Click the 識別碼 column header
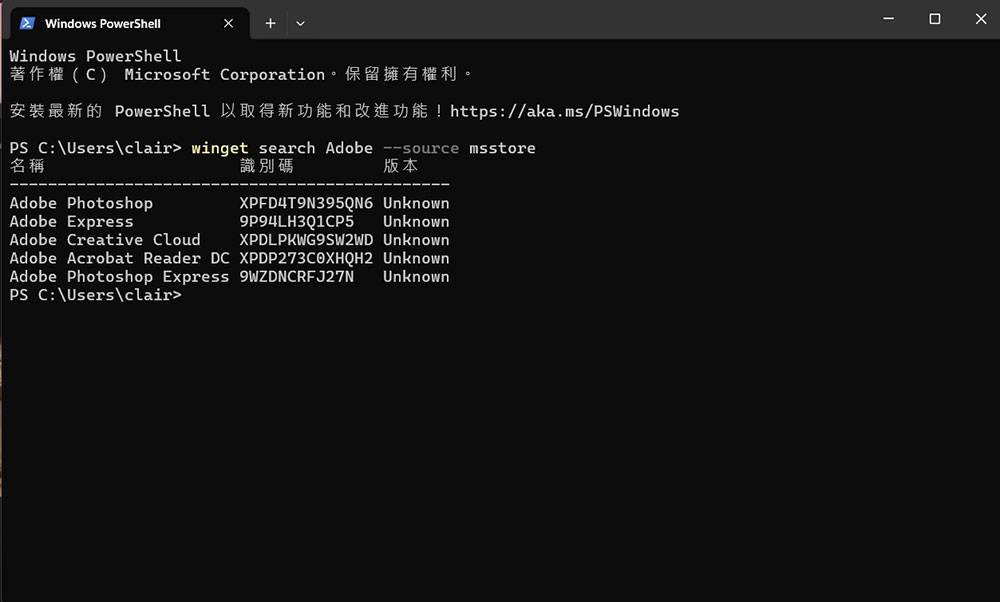This screenshot has height=602, width=1000. [266, 166]
